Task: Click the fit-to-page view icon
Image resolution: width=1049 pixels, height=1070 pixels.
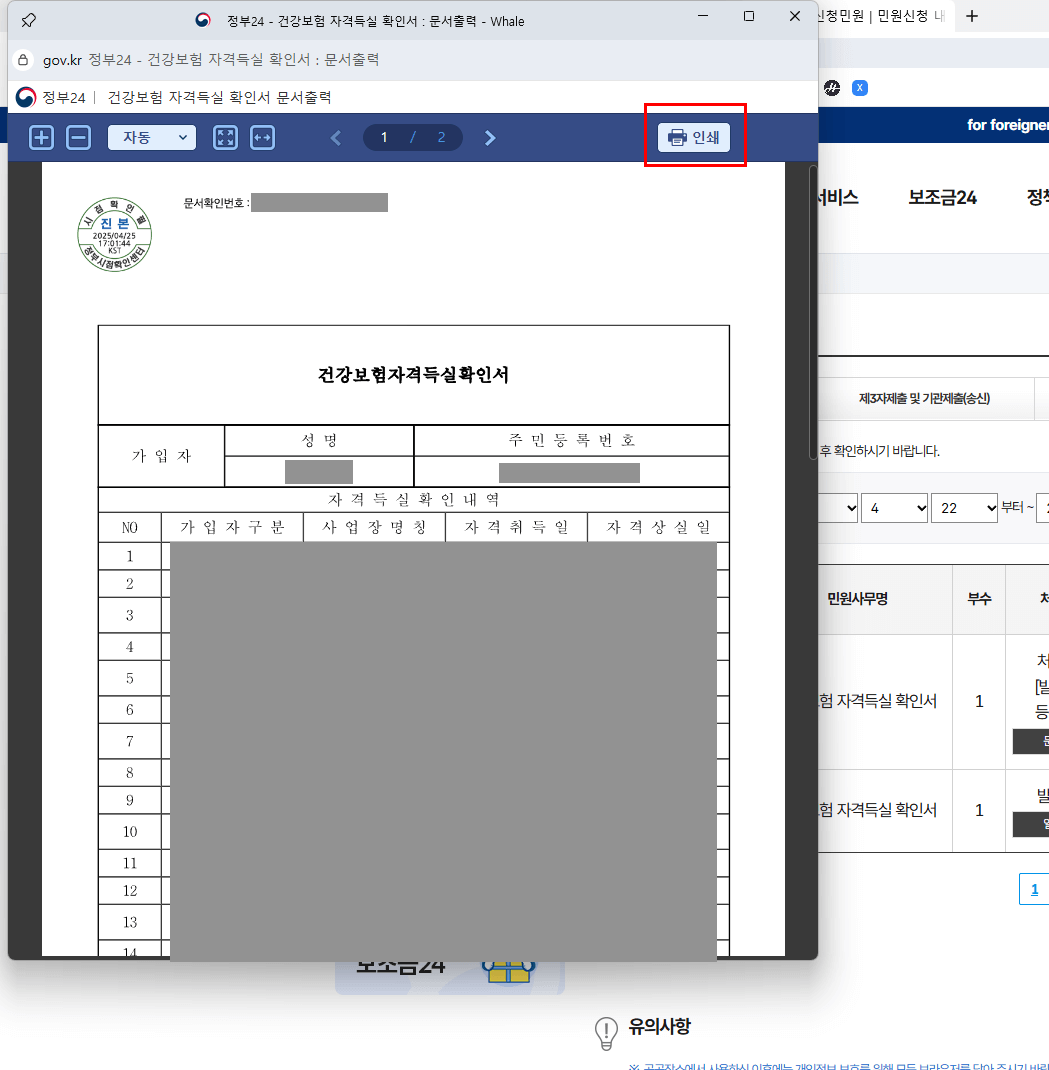Action: (225, 137)
